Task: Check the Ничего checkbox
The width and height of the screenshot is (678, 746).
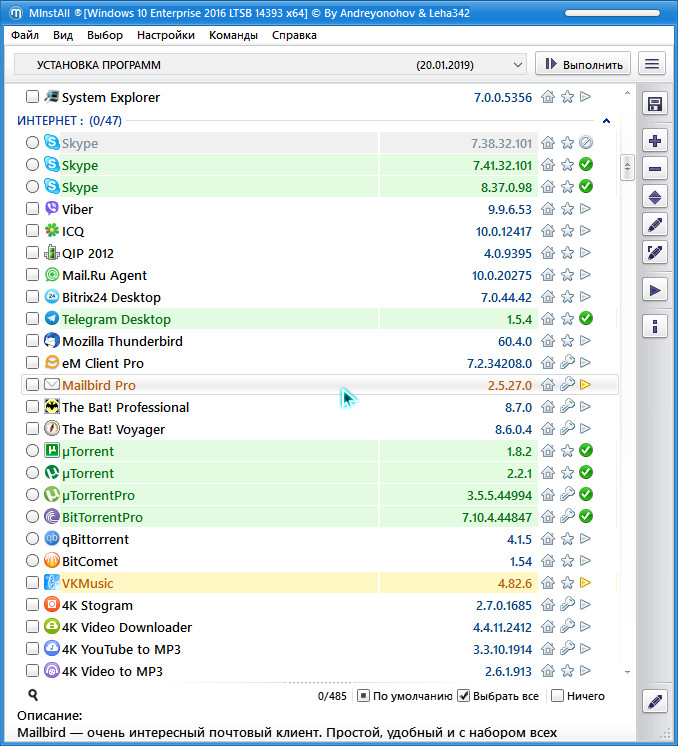Action: tap(557, 696)
